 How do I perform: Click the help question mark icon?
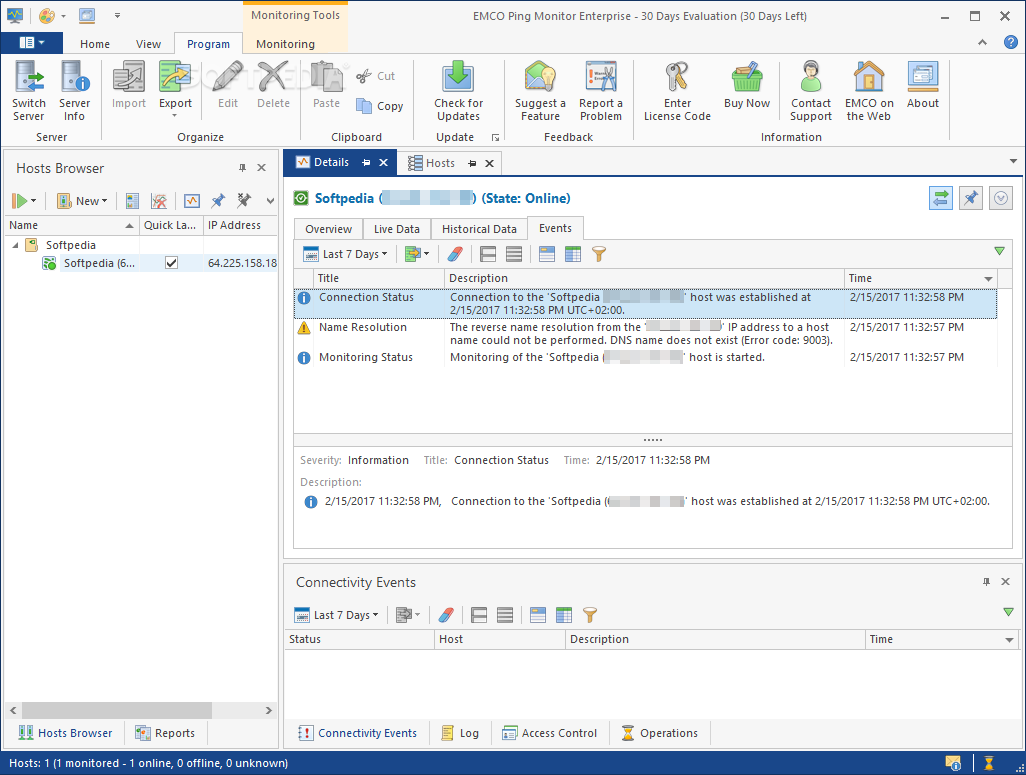pyautogui.click(x=1010, y=43)
